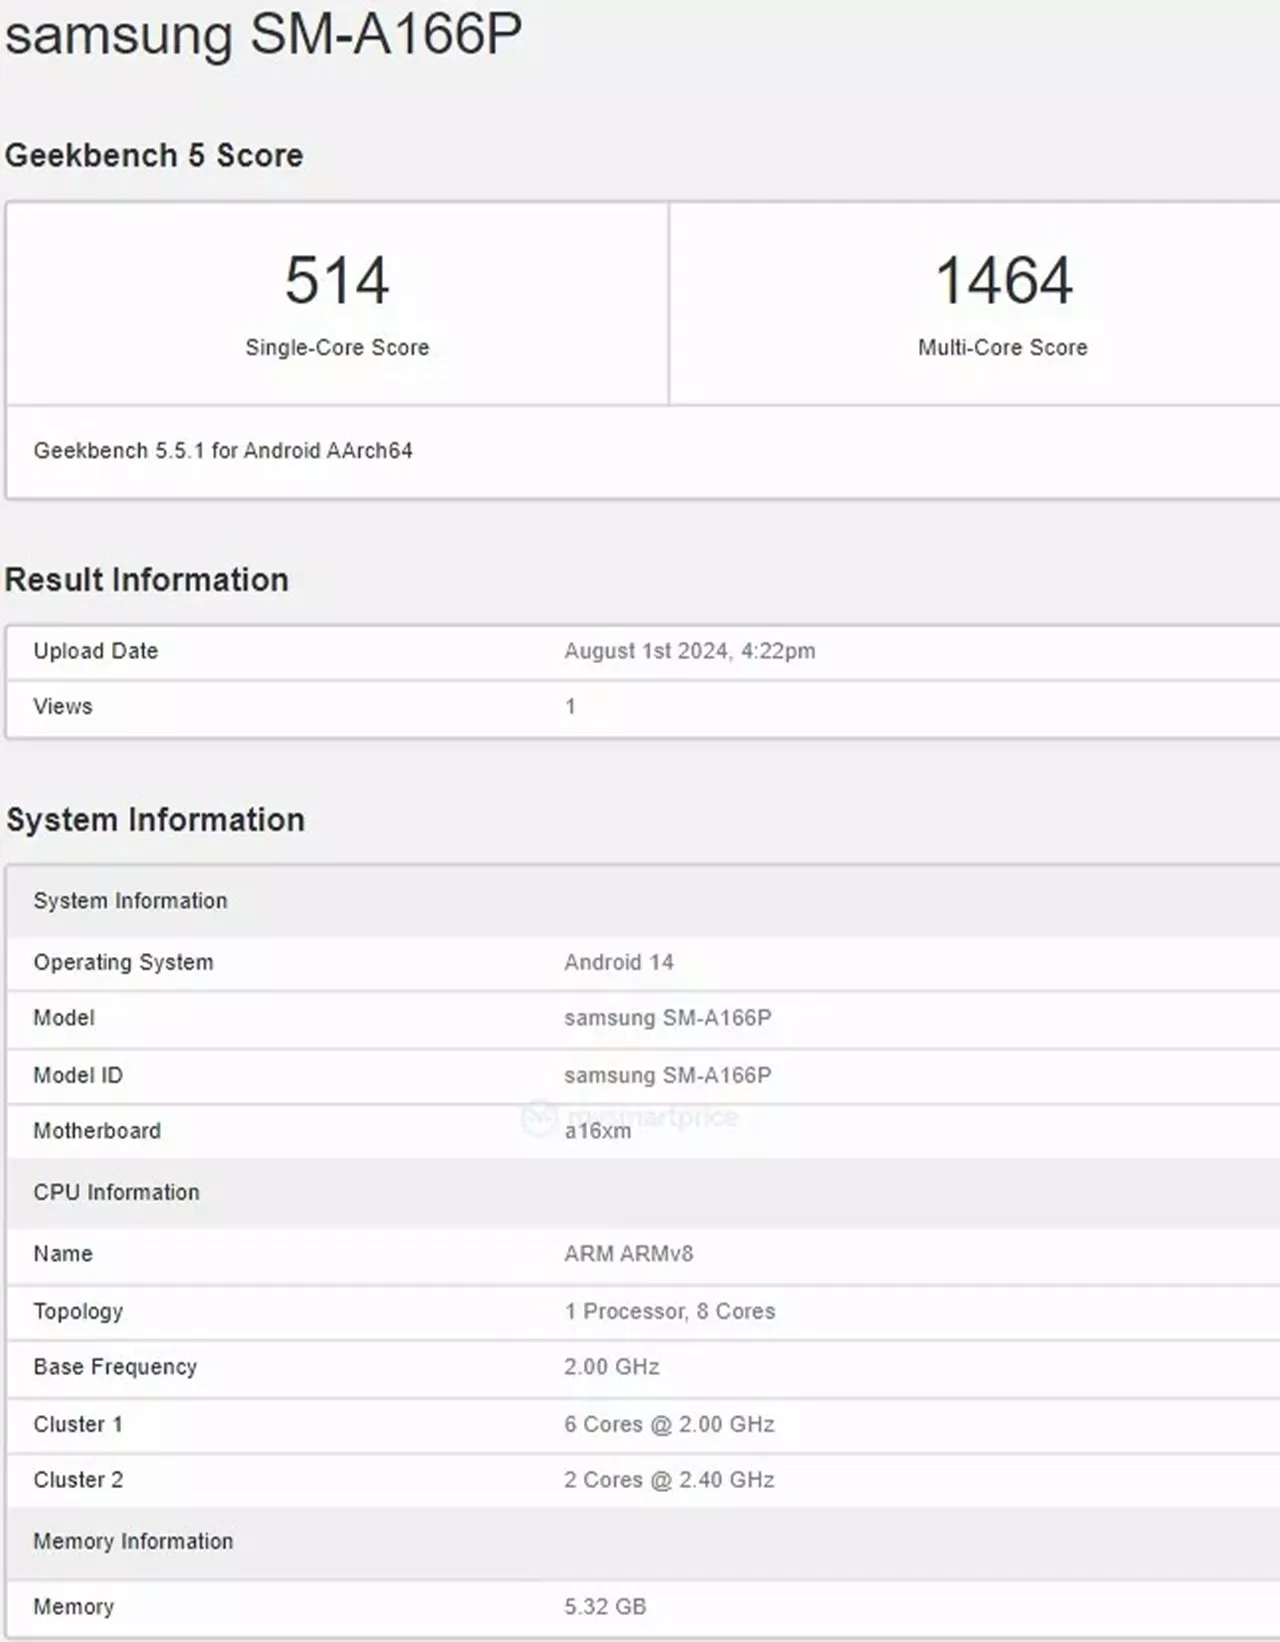Image resolution: width=1280 pixels, height=1642 pixels.
Task: Click the 'System Information' table header row
Action: click(x=644, y=901)
